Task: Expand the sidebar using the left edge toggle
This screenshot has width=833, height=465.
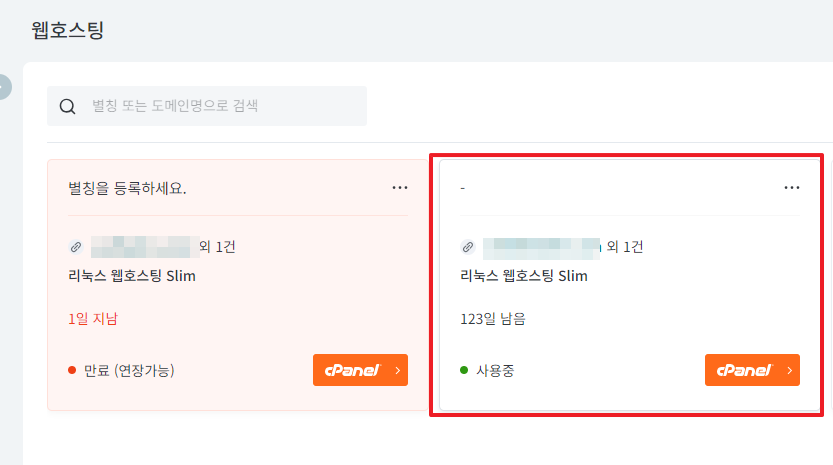Action: pyautogui.click(x=3, y=87)
